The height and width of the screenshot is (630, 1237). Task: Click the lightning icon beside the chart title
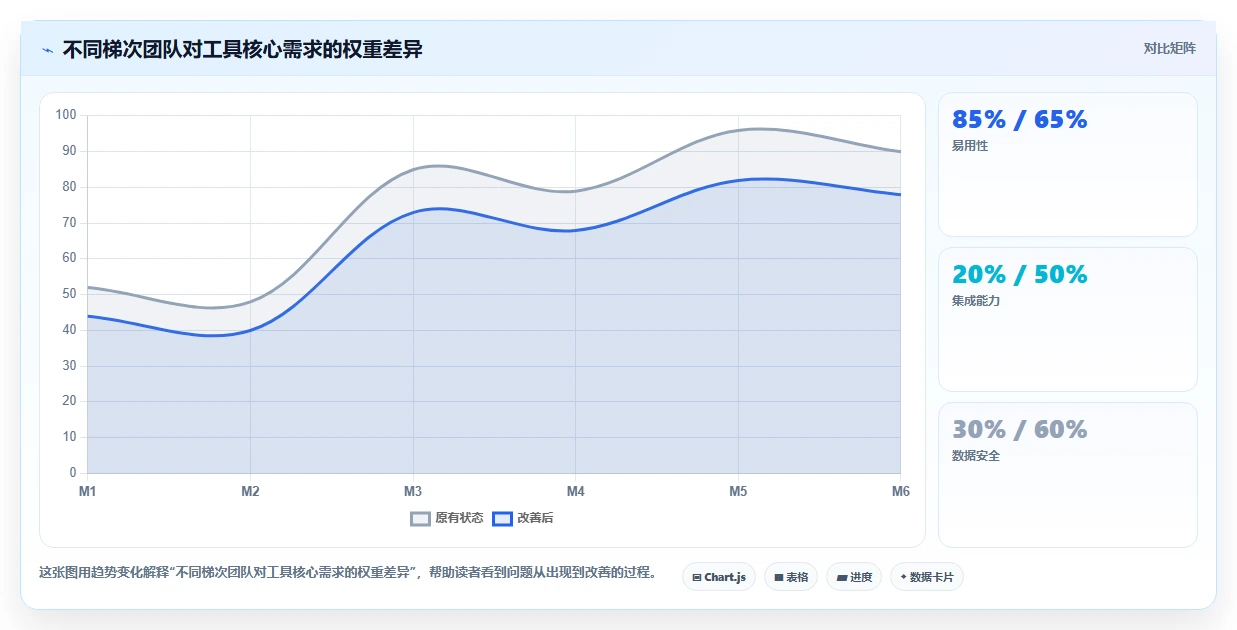pos(47,50)
